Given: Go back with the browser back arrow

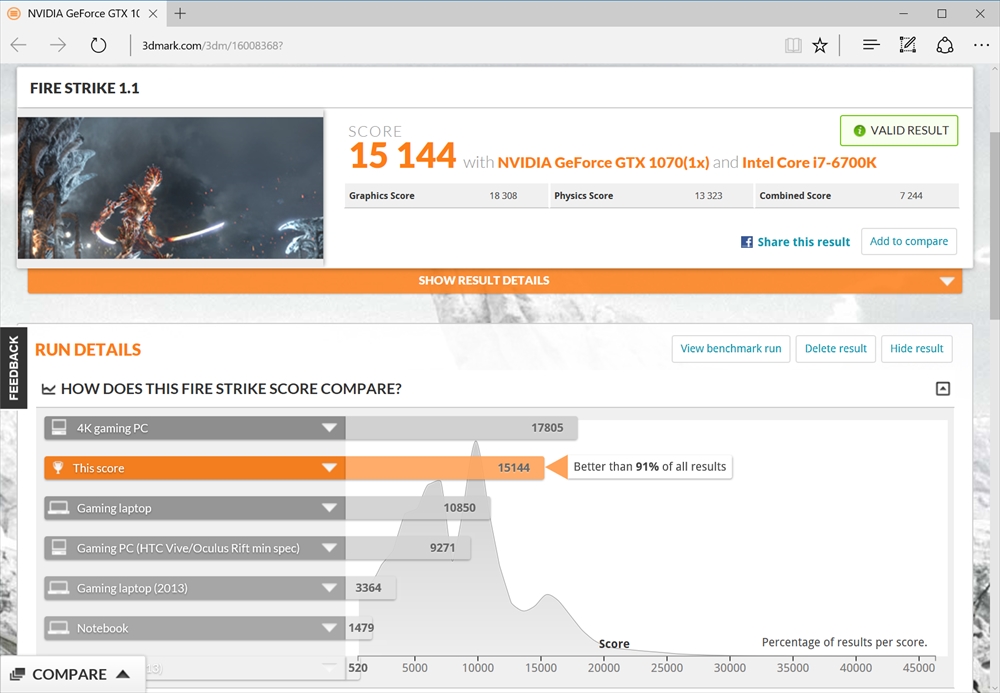Looking at the screenshot, I should [x=18, y=45].
